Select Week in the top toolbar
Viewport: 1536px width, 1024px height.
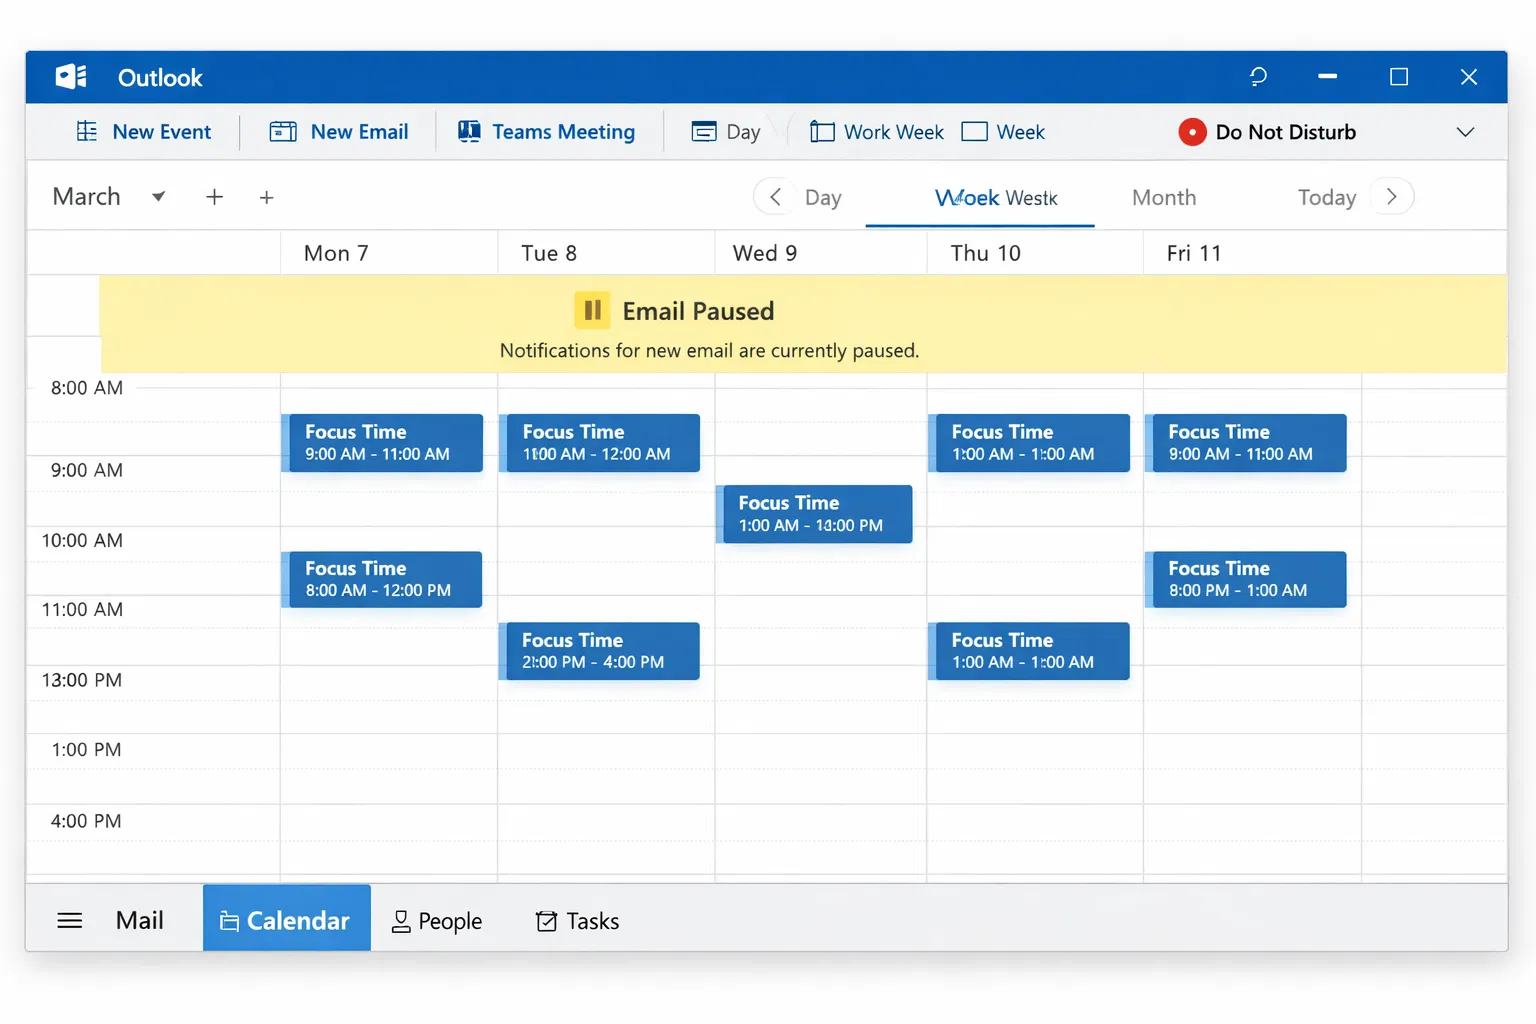click(1003, 131)
